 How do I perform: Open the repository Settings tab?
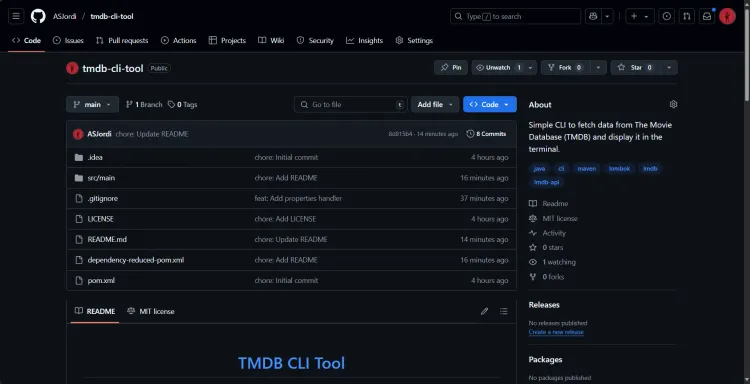pos(414,41)
